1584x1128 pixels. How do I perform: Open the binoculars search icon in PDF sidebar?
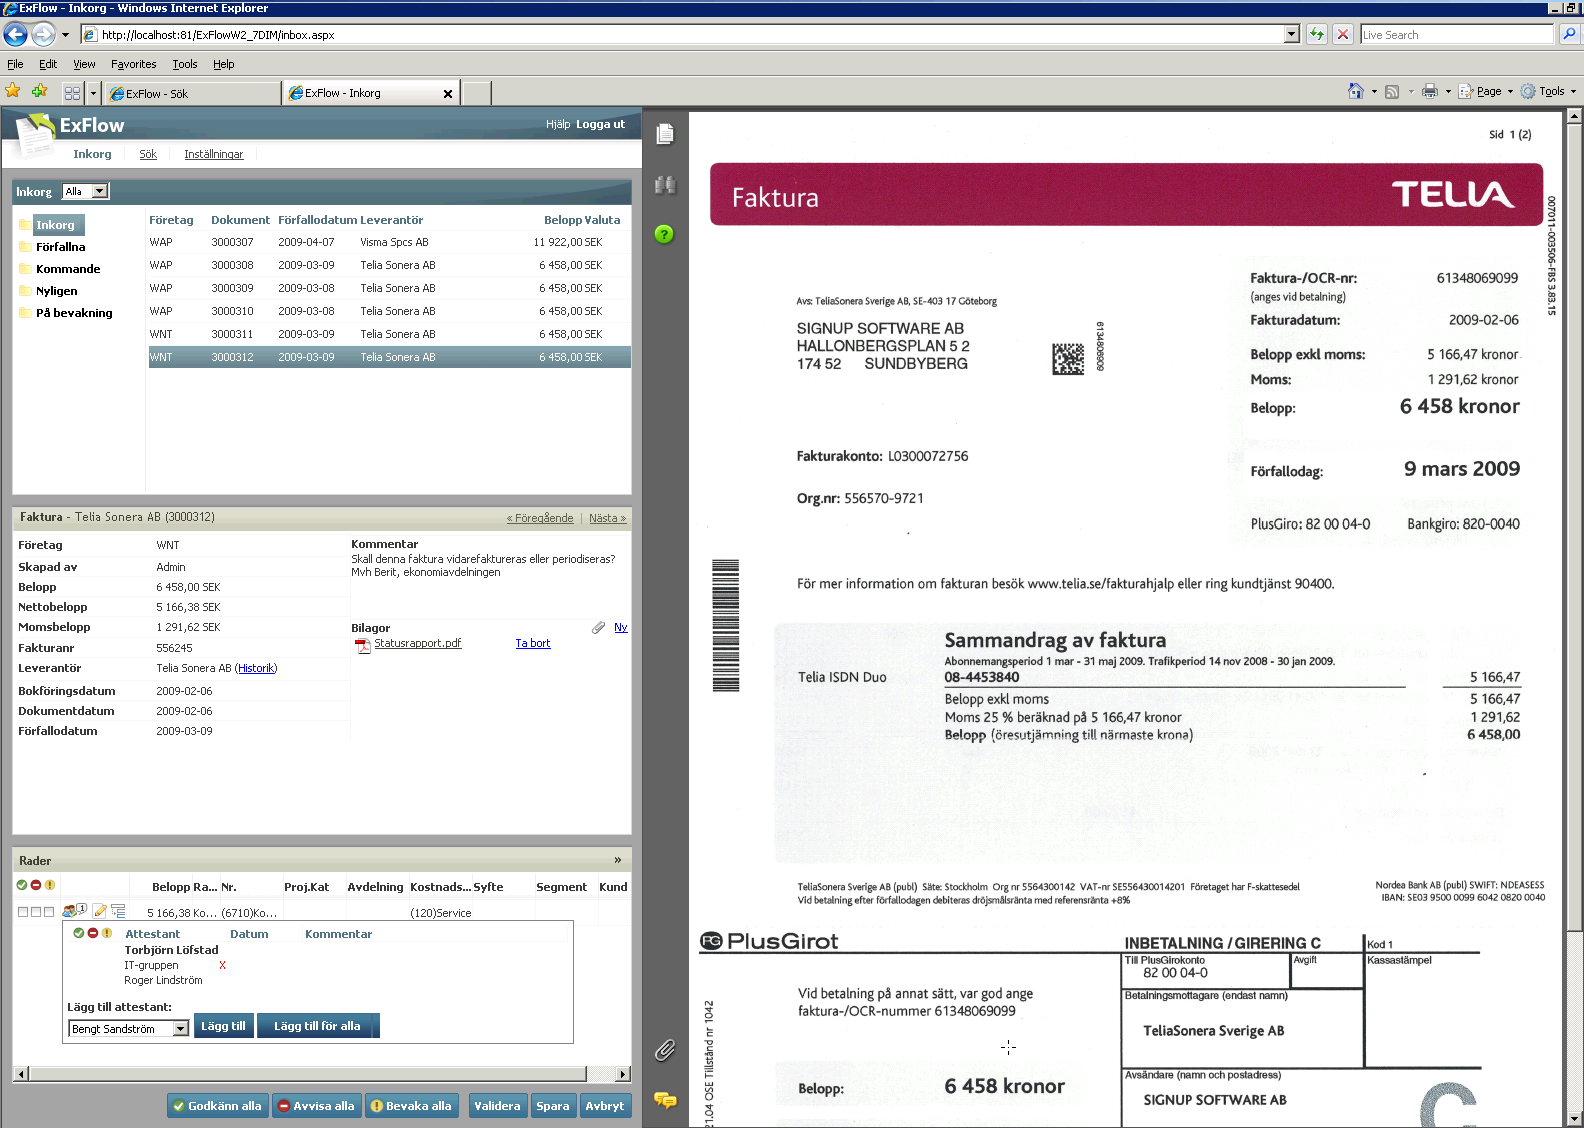(x=665, y=184)
